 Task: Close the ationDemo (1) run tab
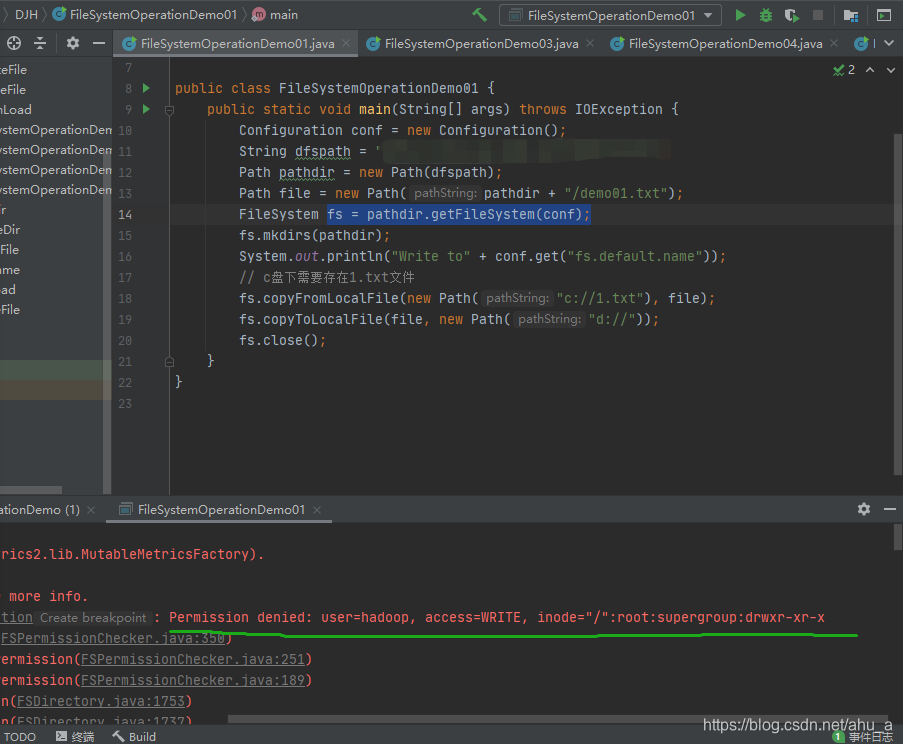(90, 510)
